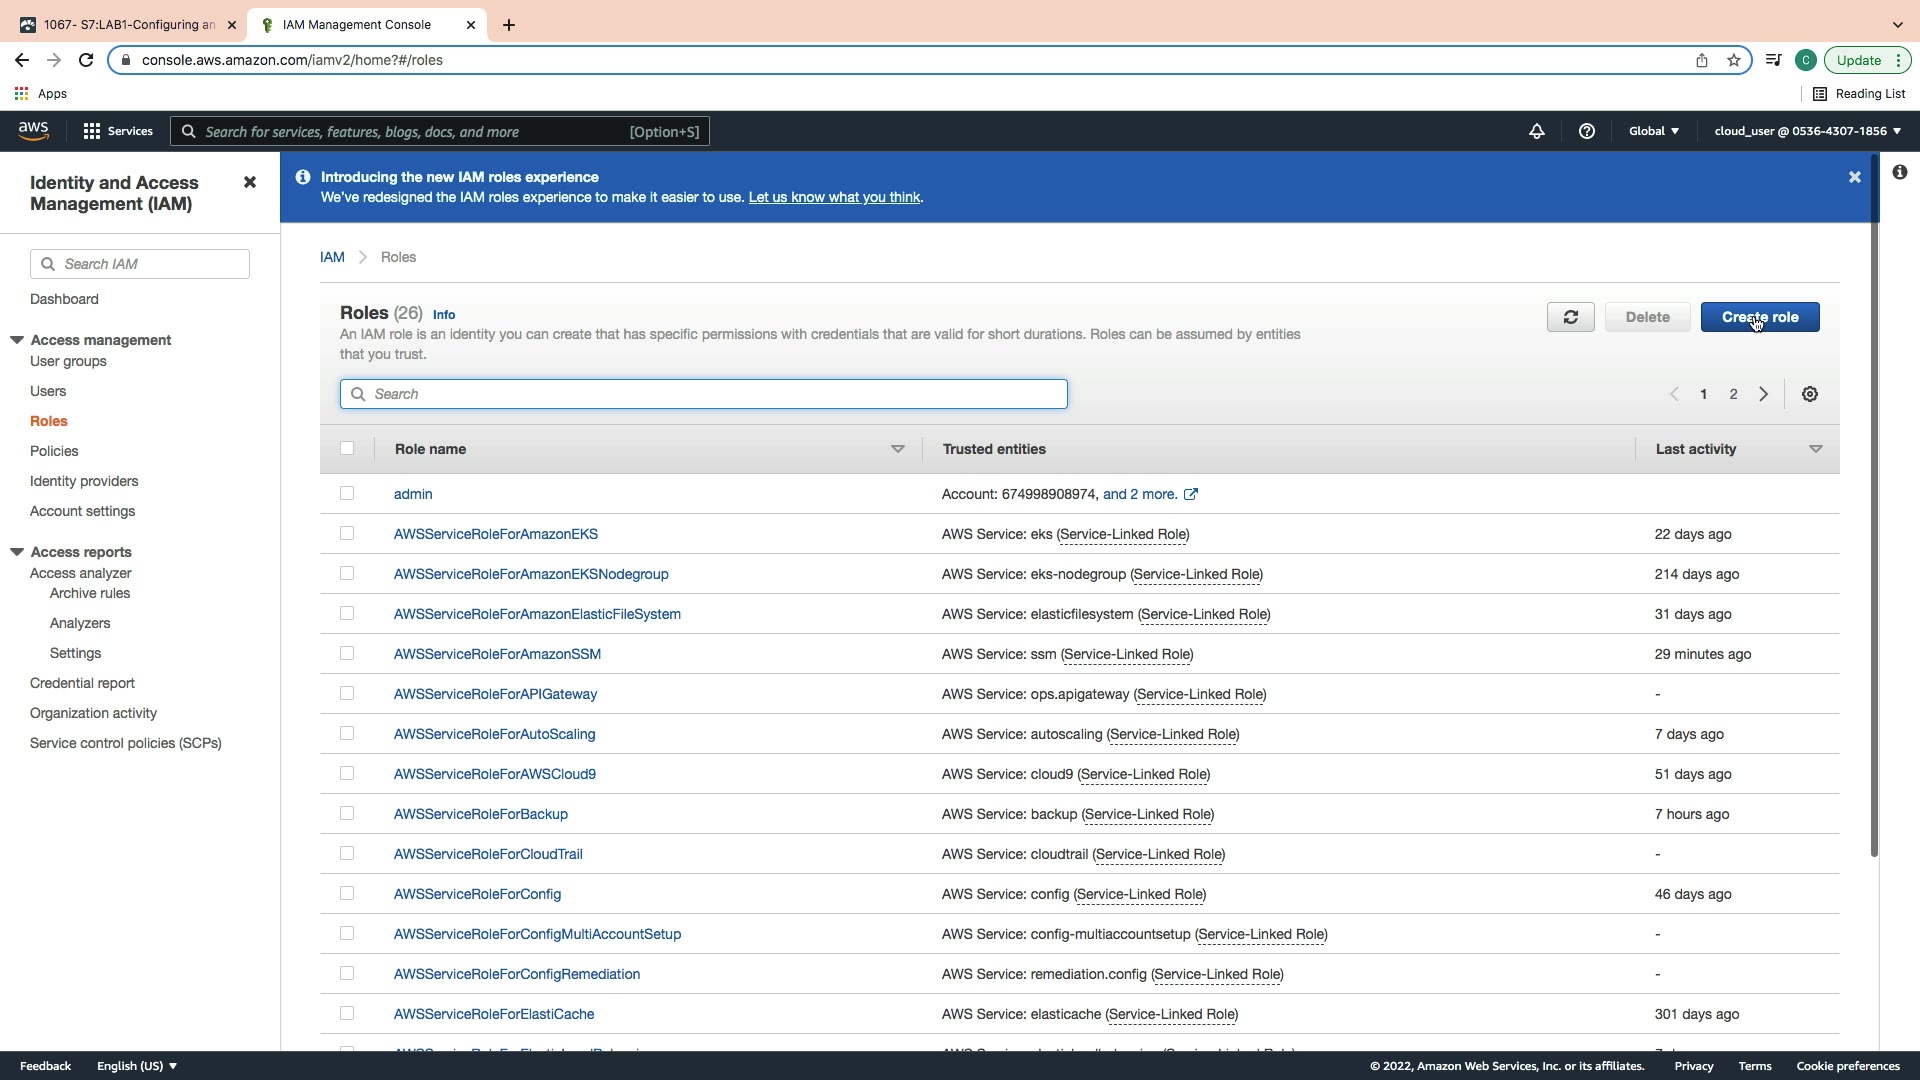This screenshot has height=1080, width=1920.
Task: Toggle the select-all roles checkbox
Action: click(x=347, y=448)
